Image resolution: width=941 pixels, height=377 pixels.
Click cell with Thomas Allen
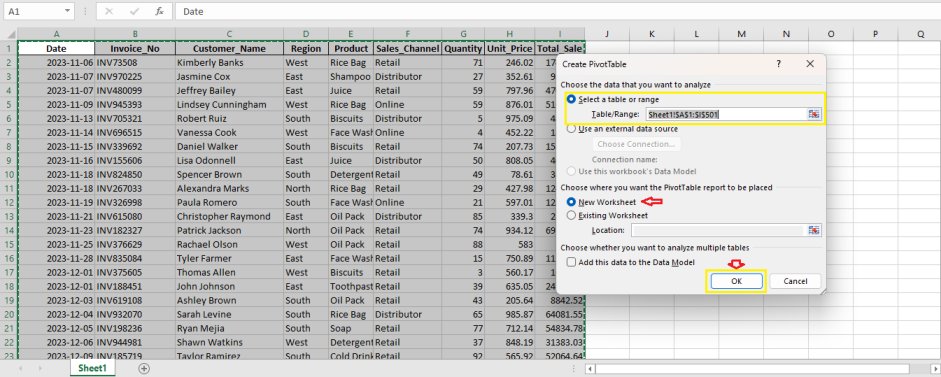[x=229, y=272]
